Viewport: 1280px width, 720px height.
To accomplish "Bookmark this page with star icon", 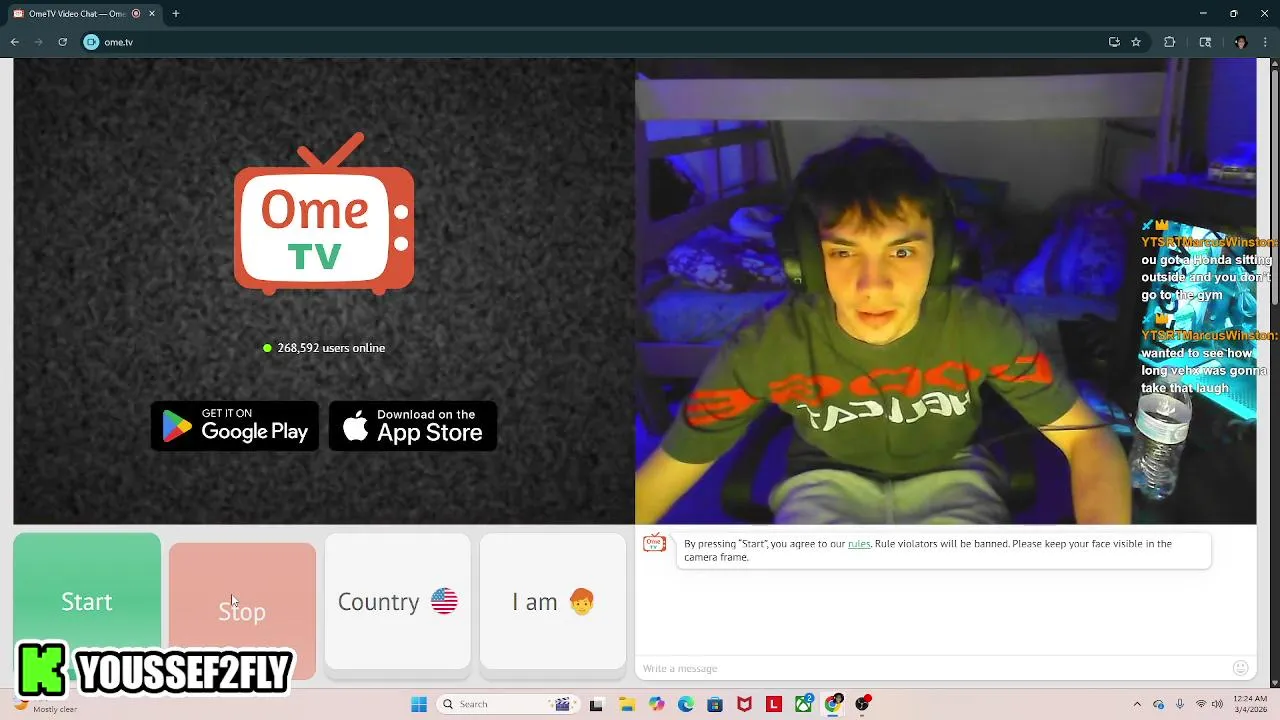I will [x=1136, y=42].
